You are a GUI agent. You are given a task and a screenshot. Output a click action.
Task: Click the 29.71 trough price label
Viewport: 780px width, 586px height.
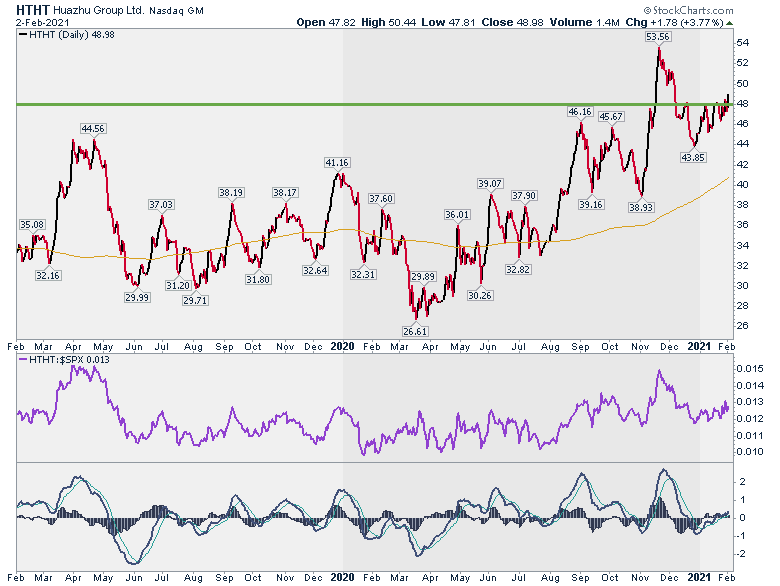click(x=195, y=300)
